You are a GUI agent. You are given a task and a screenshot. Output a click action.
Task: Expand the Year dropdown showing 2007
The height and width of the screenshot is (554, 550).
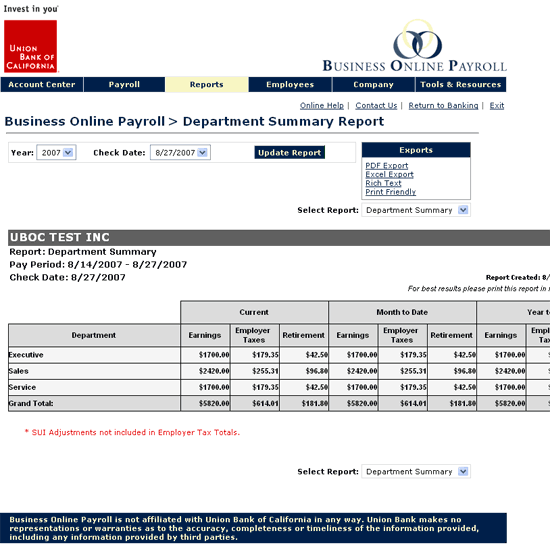[56, 153]
